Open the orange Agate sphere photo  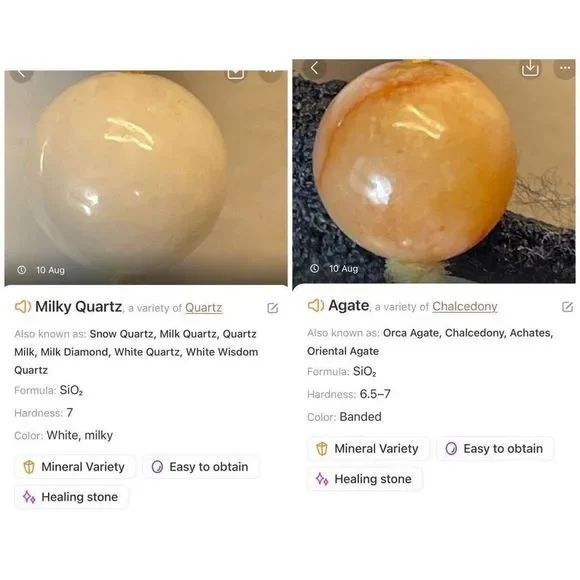434,171
